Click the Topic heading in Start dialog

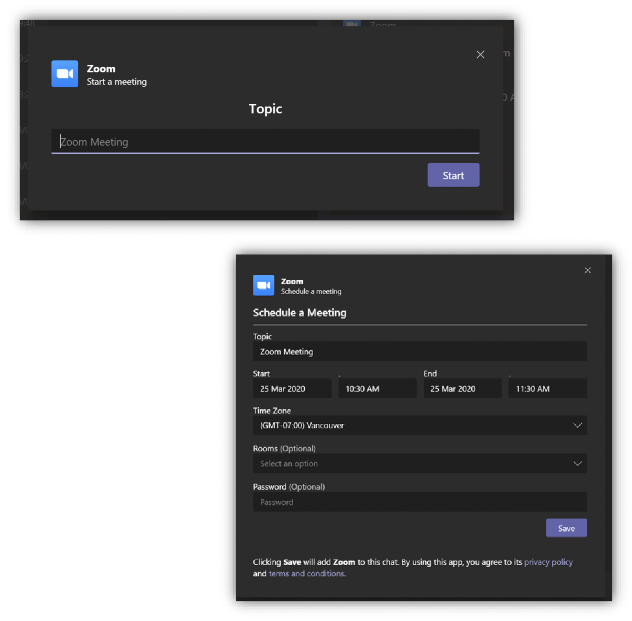coord(265,108)
